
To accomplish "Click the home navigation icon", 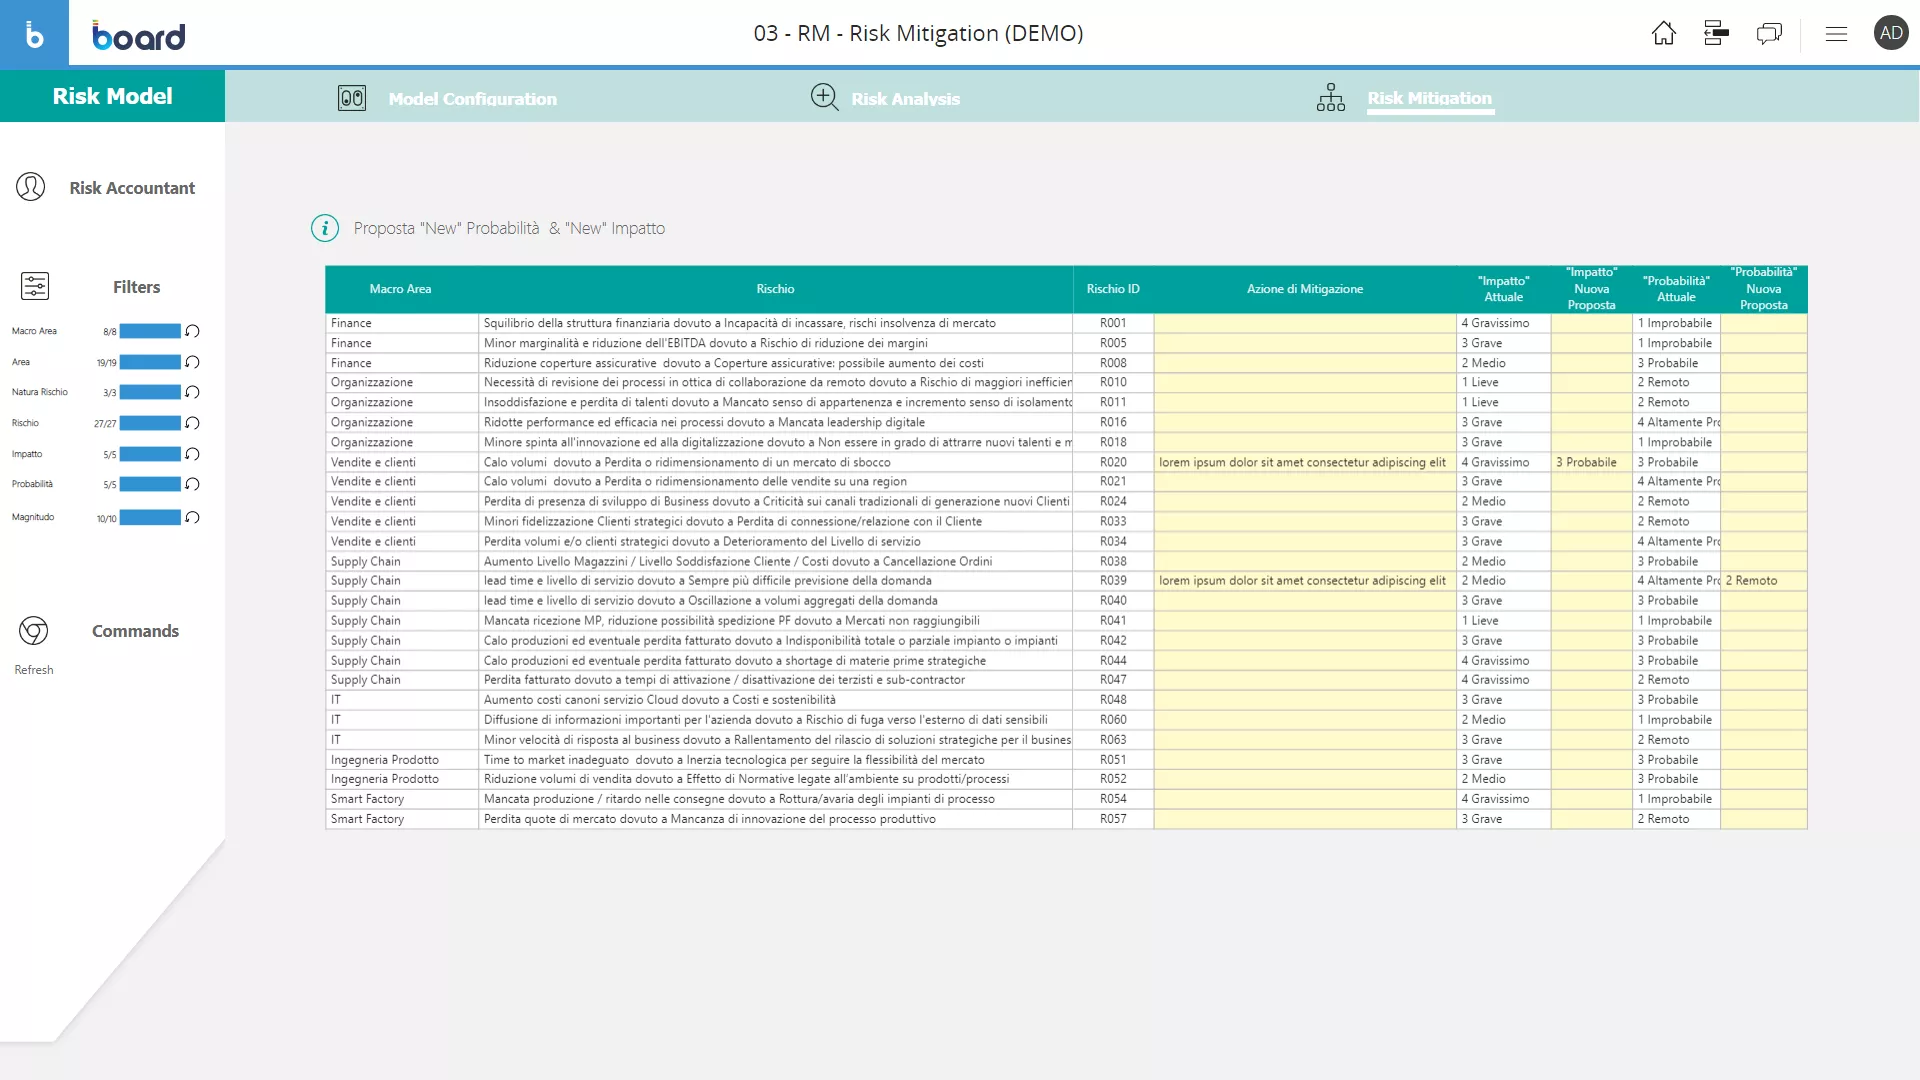I will pyautogui.click(x=1663, y=33).
